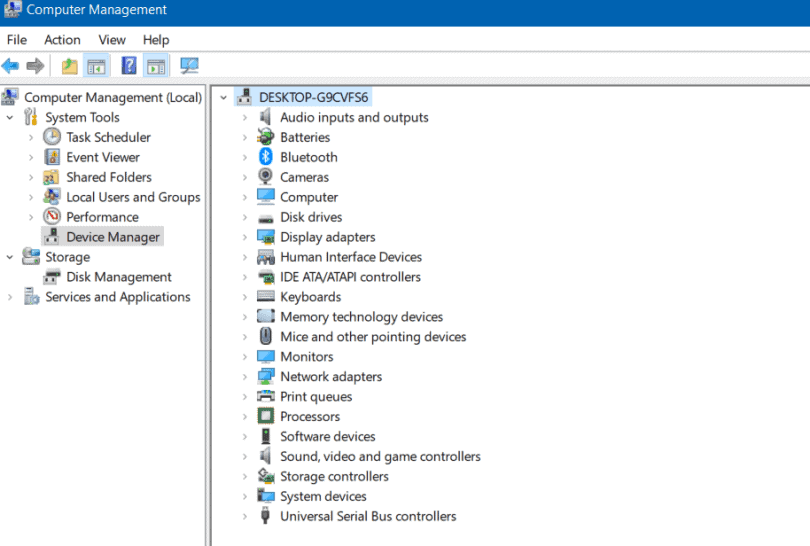Expand the Network adapters chevron
Image resolution: width=810 pixels, height=546 pixels.
pyautogui.click(x=245, y=377)
